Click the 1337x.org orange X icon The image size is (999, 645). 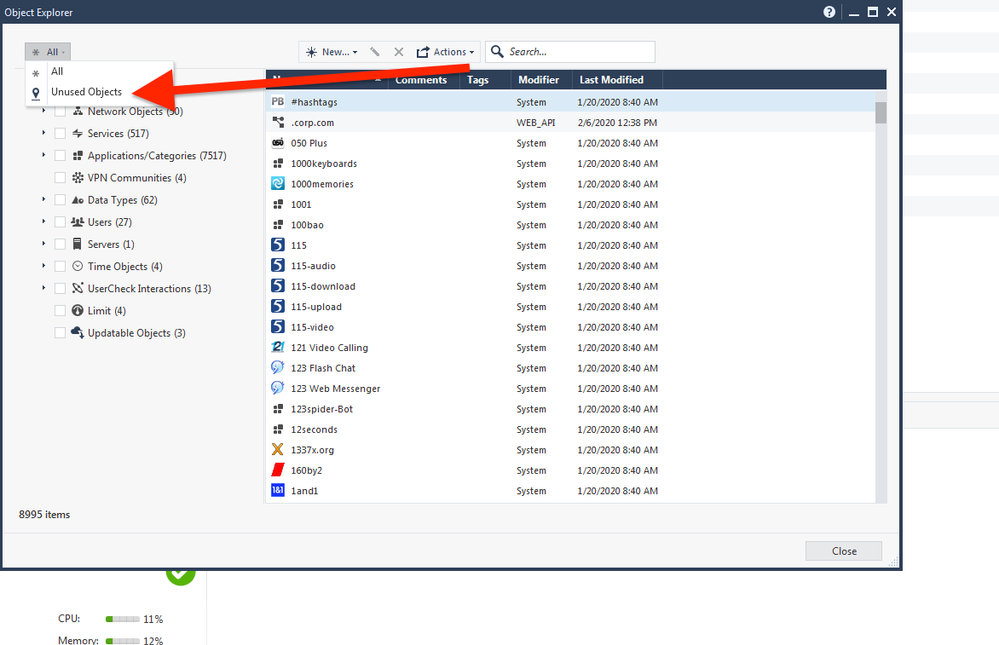tap(278, 450)
